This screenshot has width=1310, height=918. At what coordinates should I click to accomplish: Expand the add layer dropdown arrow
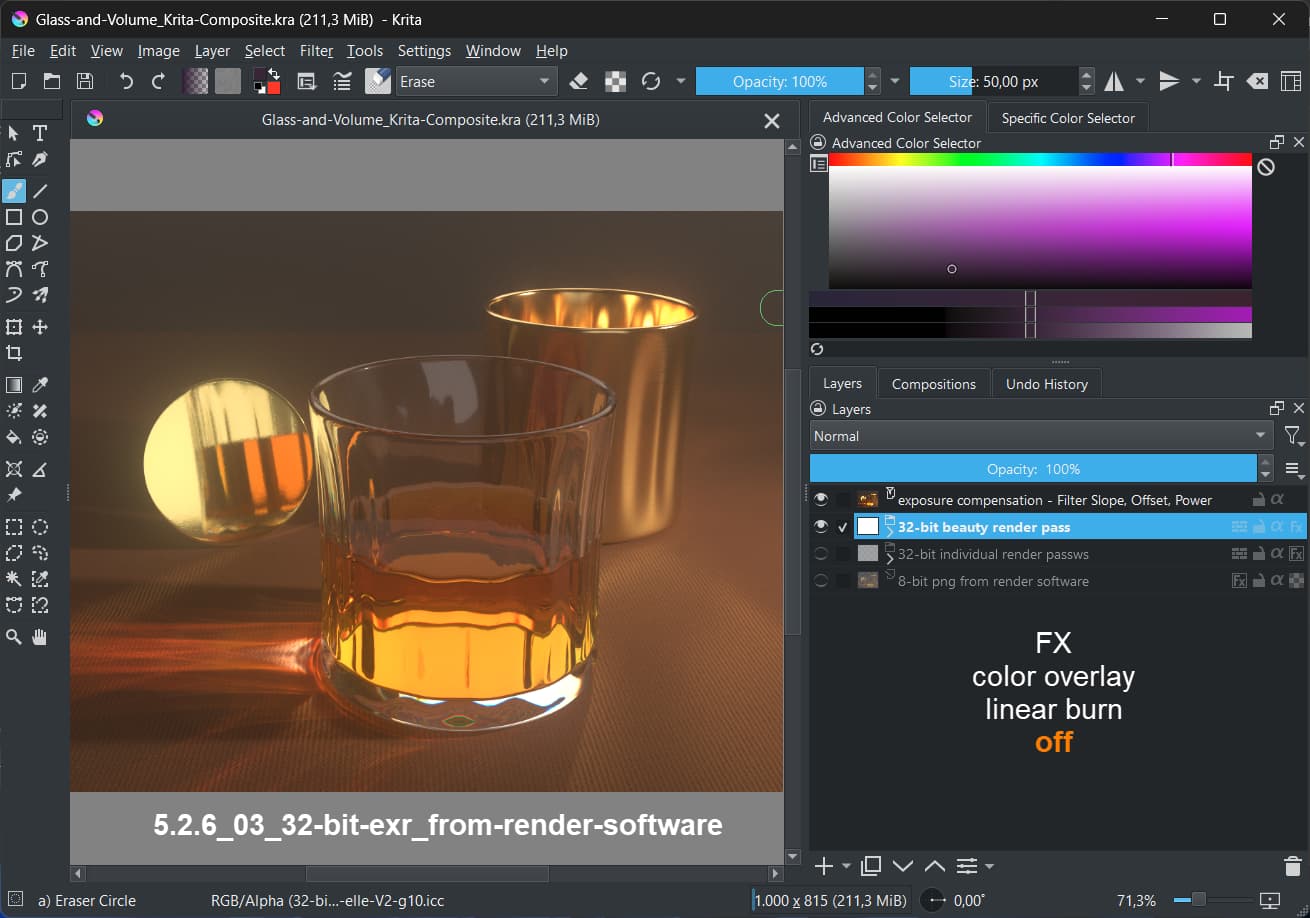847,866
